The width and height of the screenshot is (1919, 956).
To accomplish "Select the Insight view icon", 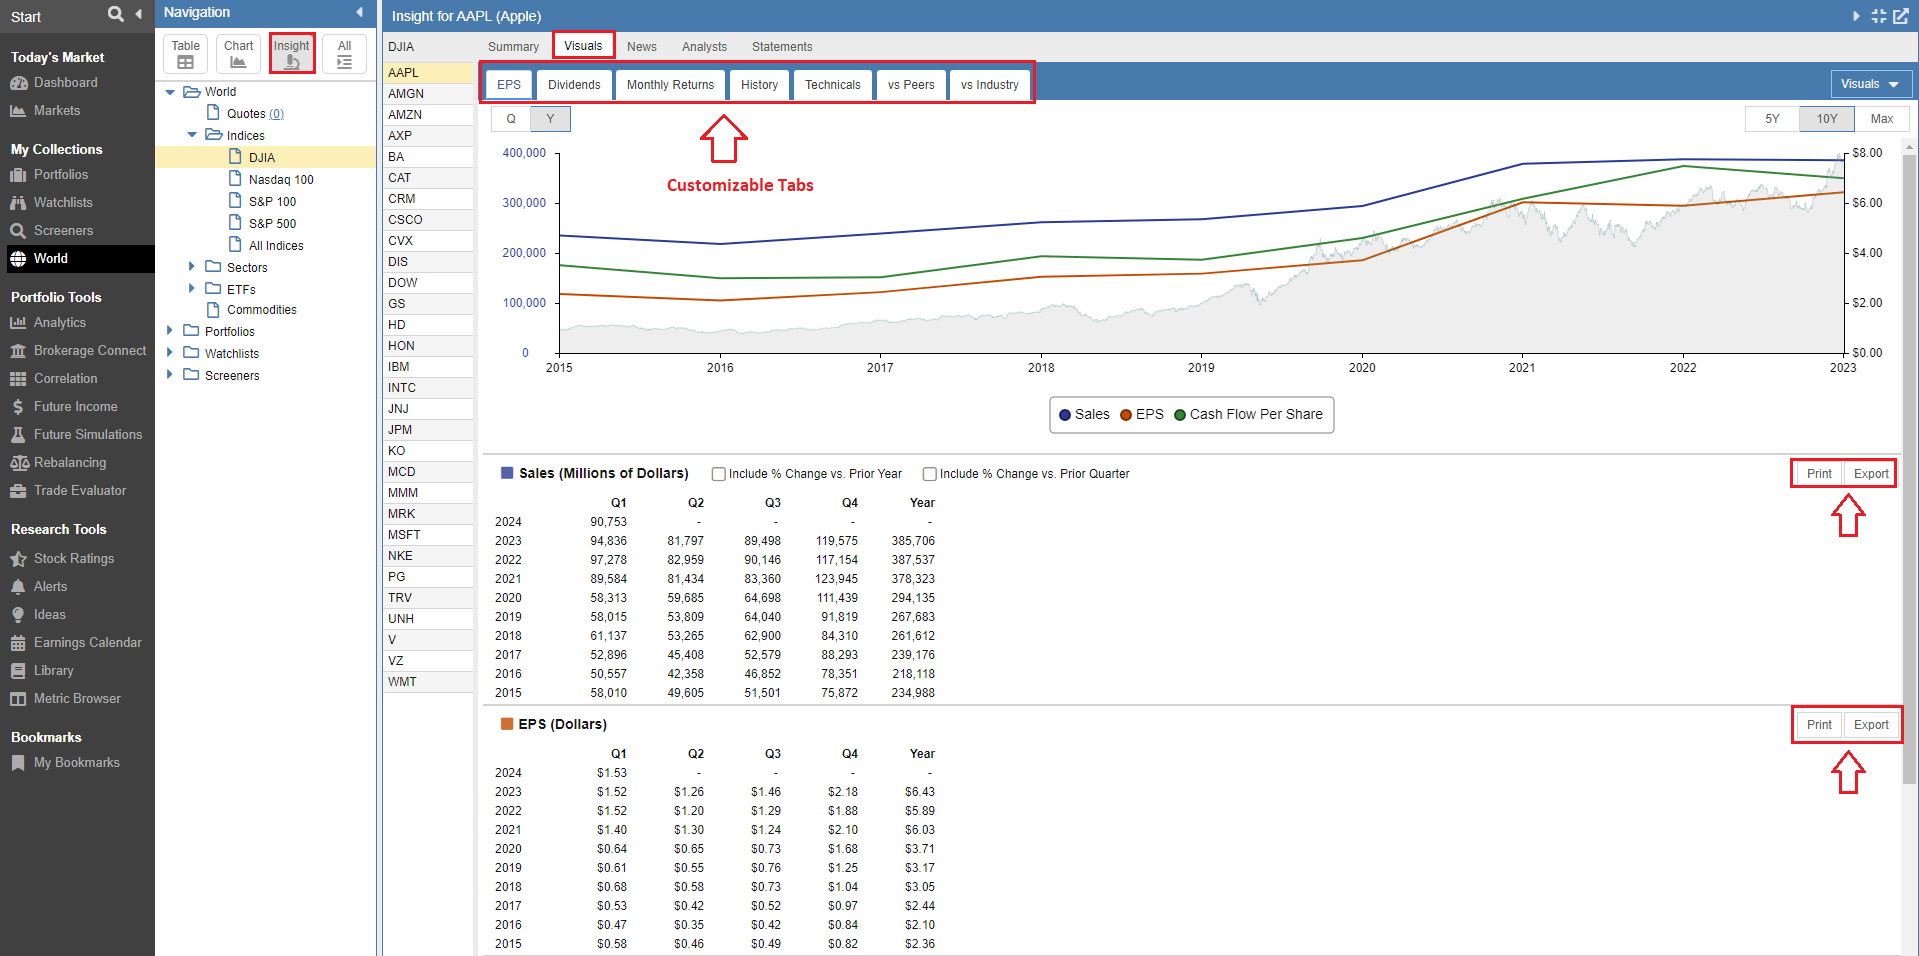I will pos(292,54).
